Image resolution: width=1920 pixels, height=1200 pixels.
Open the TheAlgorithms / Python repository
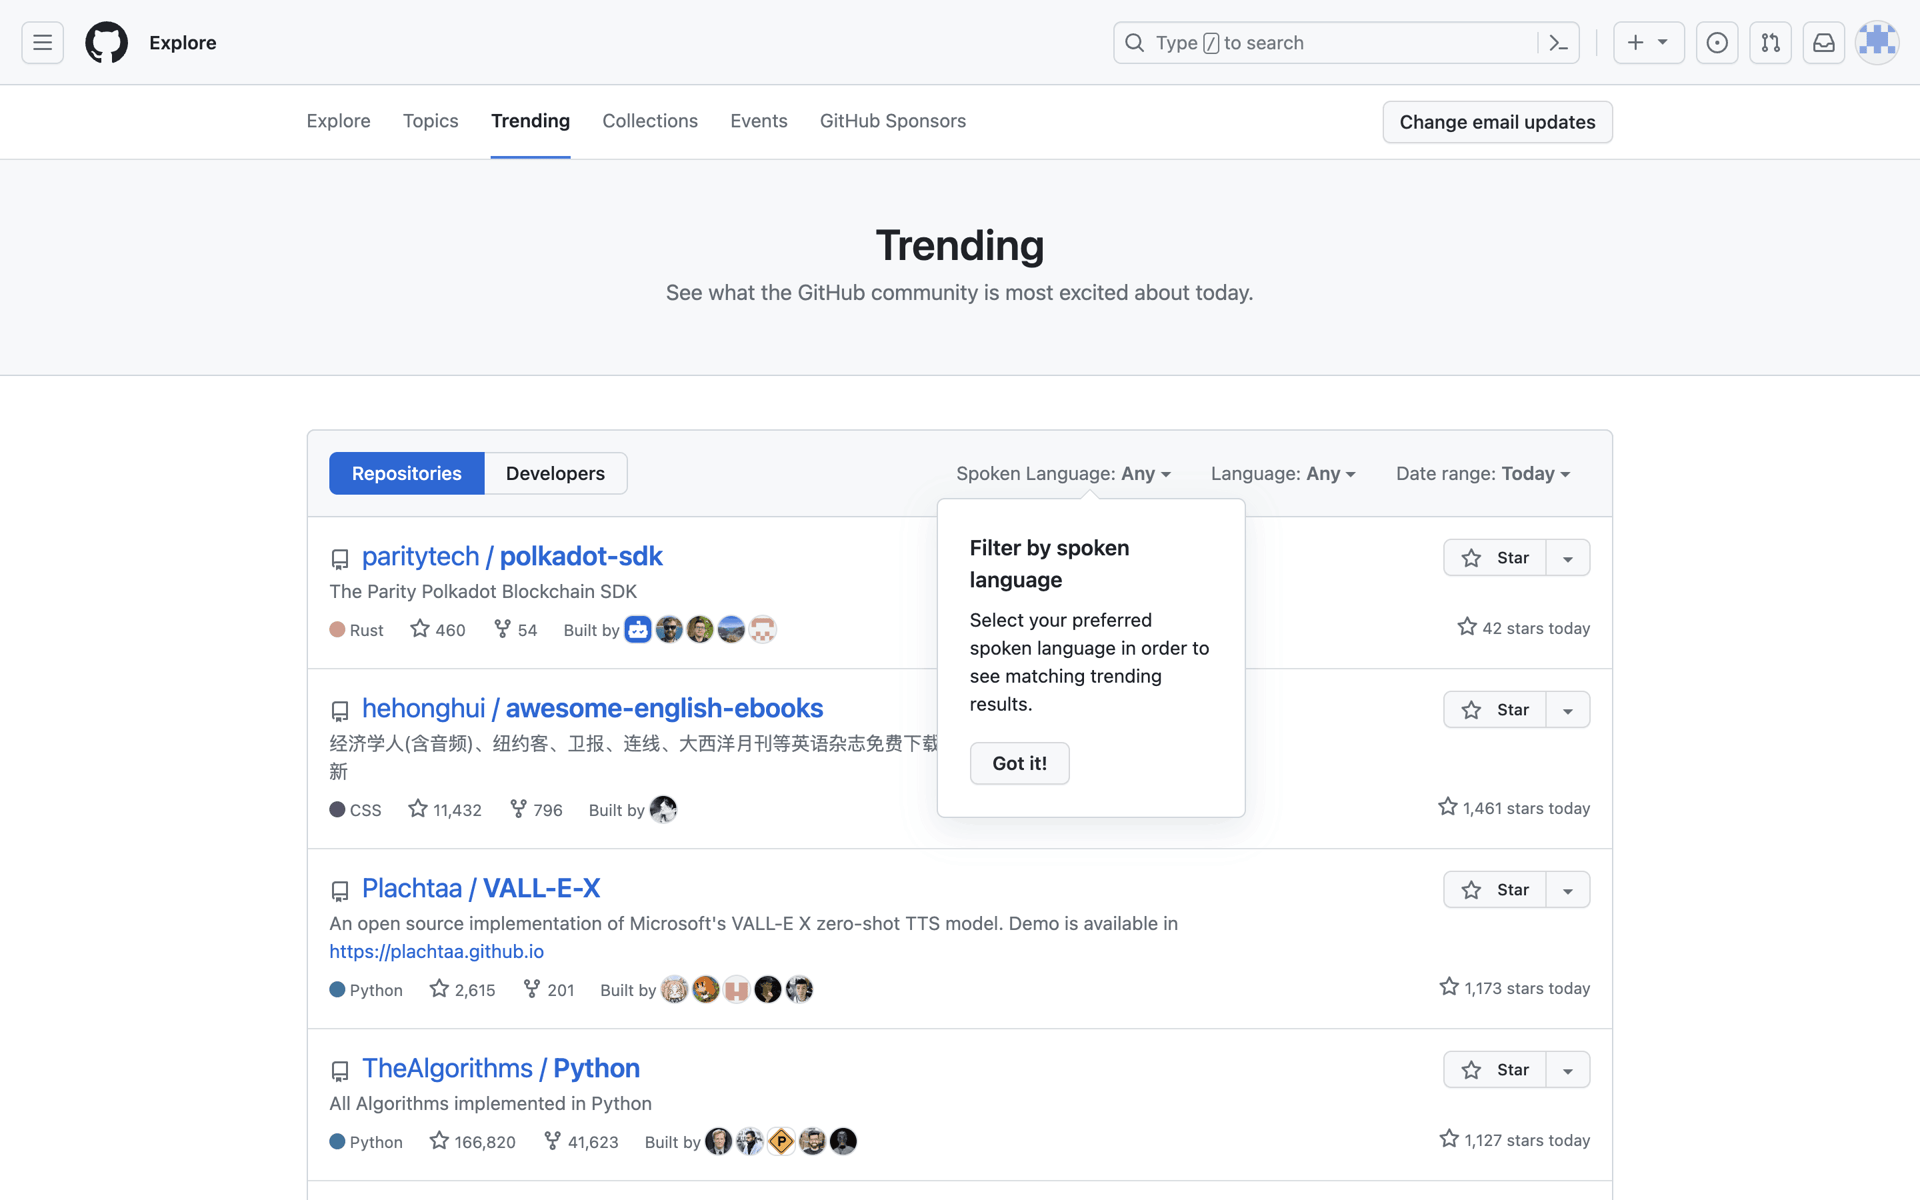501,1068
